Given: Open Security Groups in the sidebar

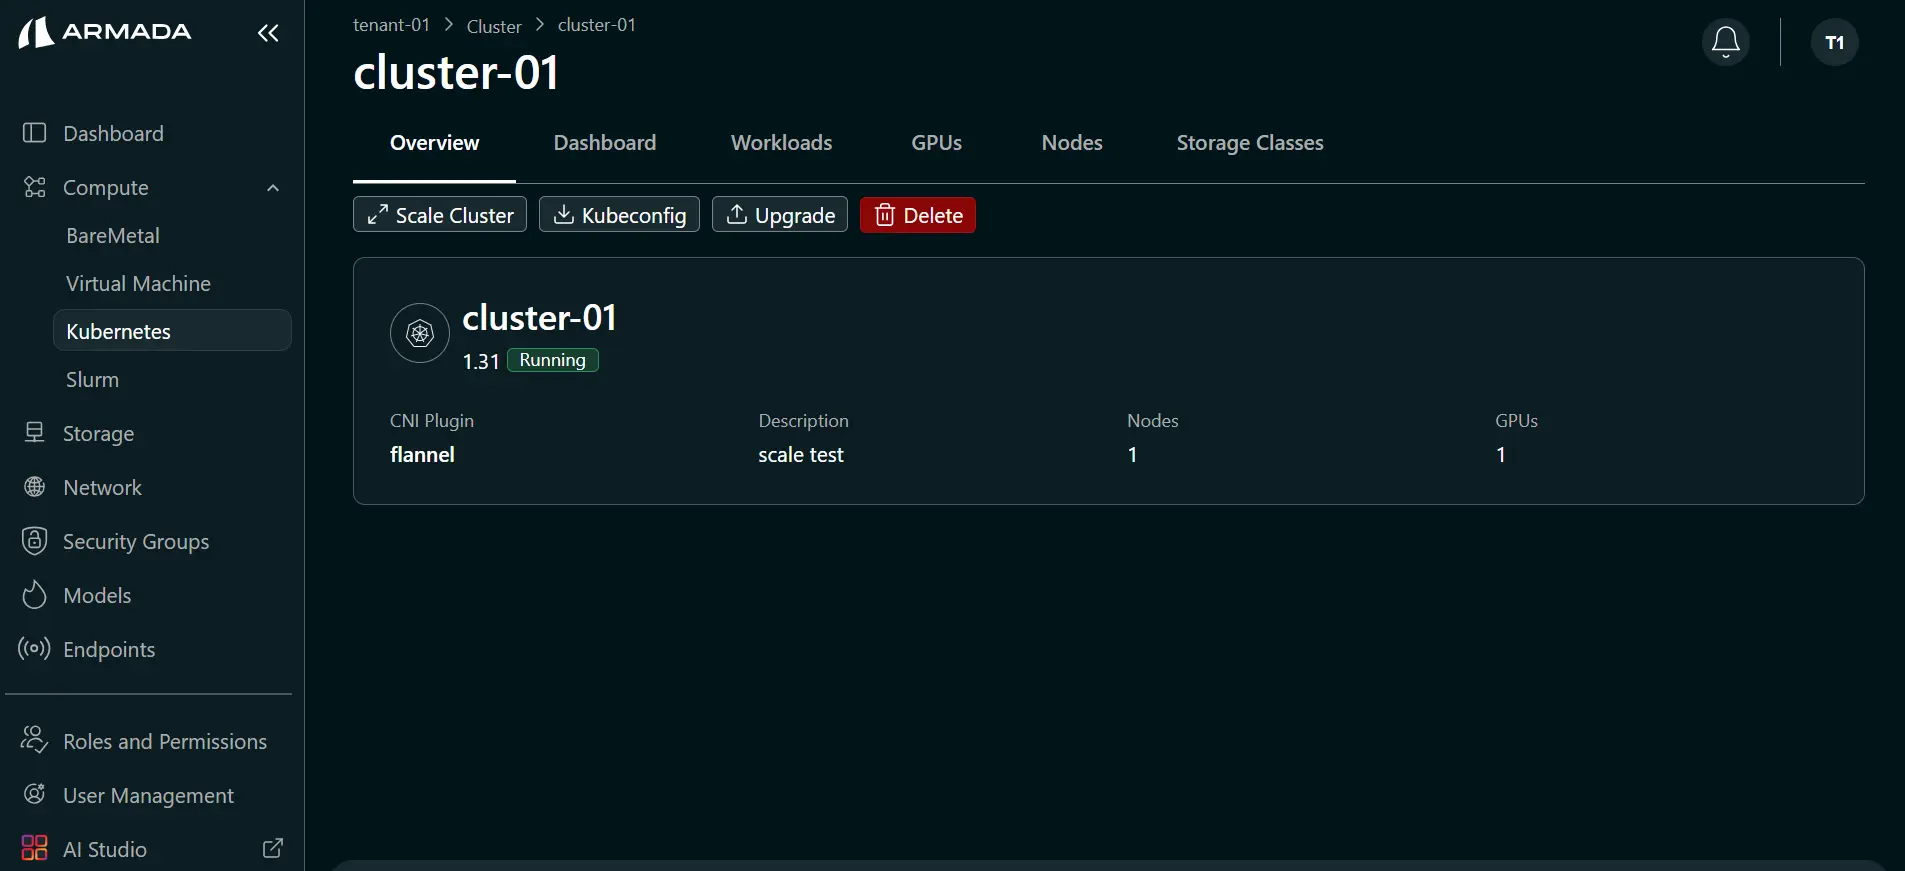Looking at the screenshot, I should (x=136, y=541).
